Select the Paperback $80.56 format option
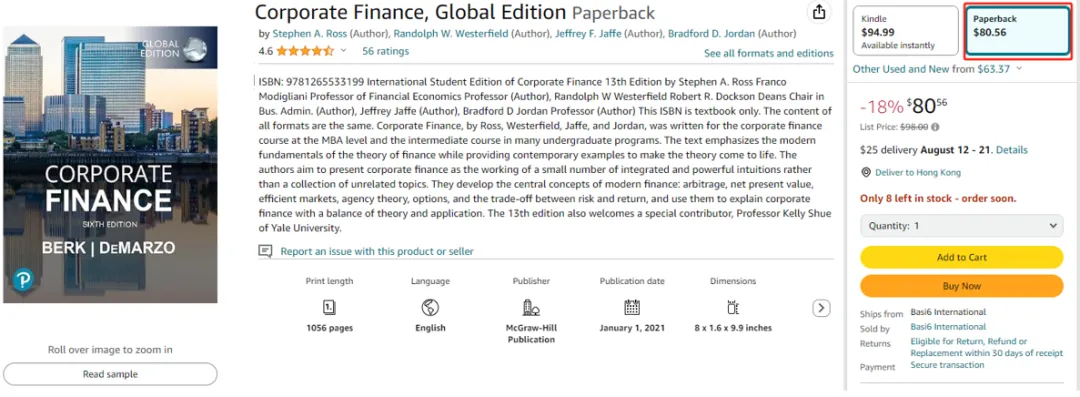 point(1017,31)
